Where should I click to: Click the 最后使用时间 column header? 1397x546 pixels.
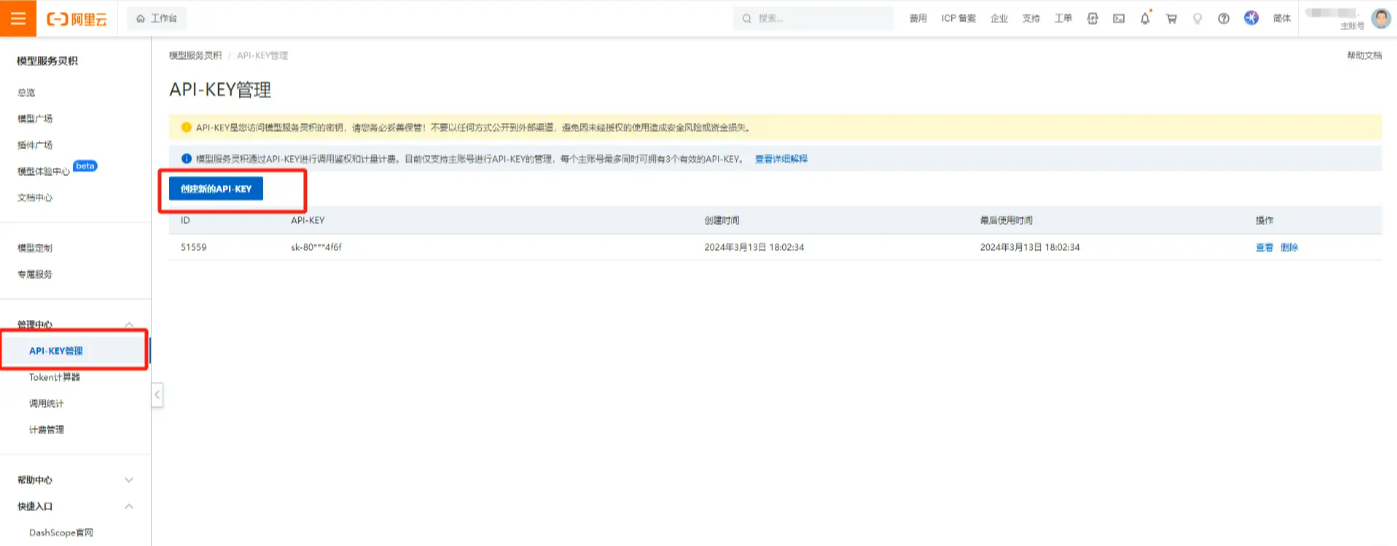point(1006,220)
